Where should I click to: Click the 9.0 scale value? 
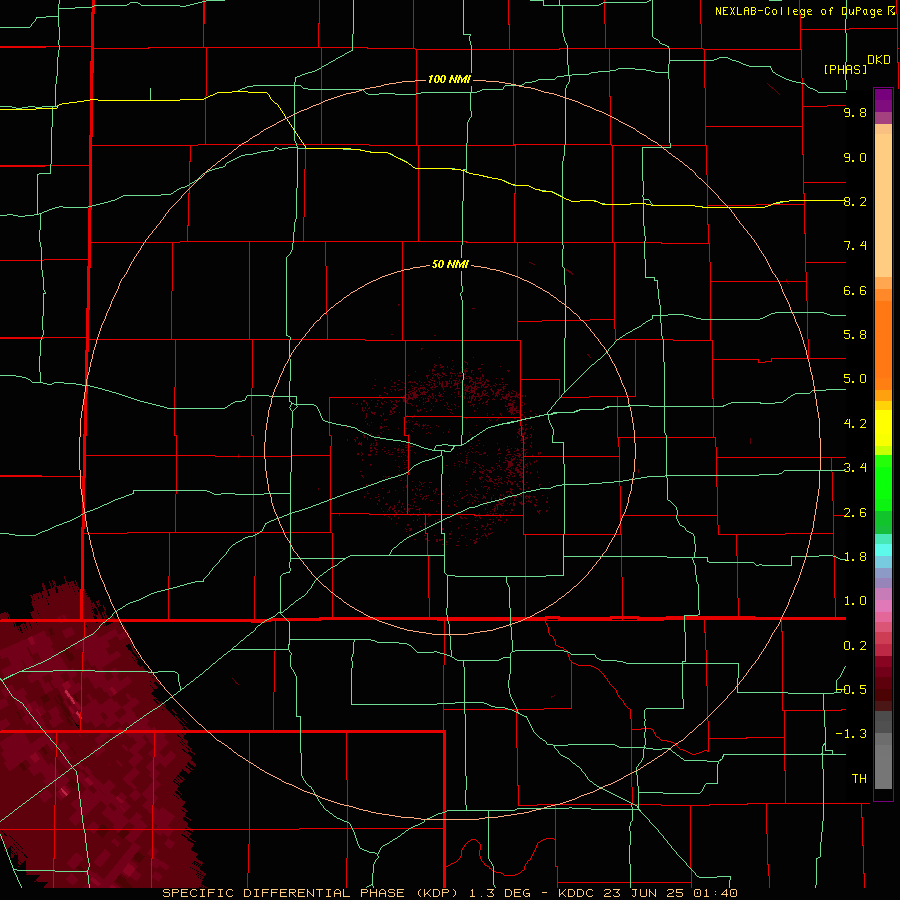tap(855, 157)
